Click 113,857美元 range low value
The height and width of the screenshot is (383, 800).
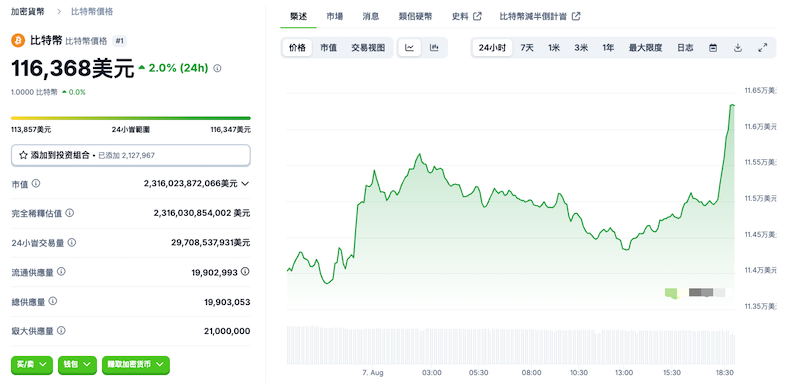(31, 130)
